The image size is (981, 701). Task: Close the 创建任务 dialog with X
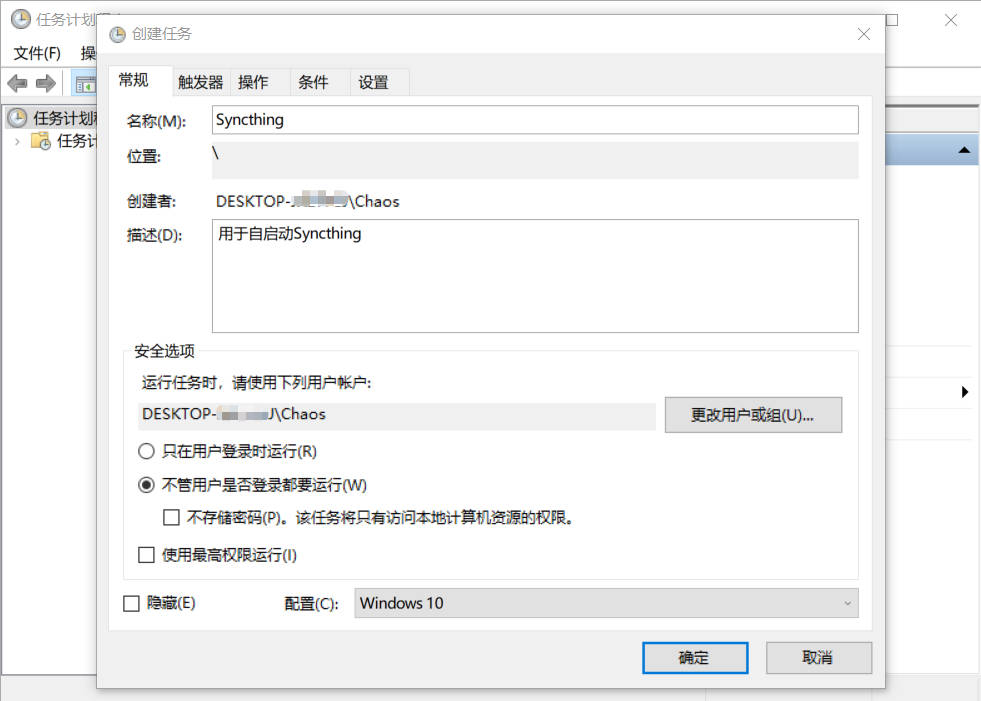tap(864, 34)
